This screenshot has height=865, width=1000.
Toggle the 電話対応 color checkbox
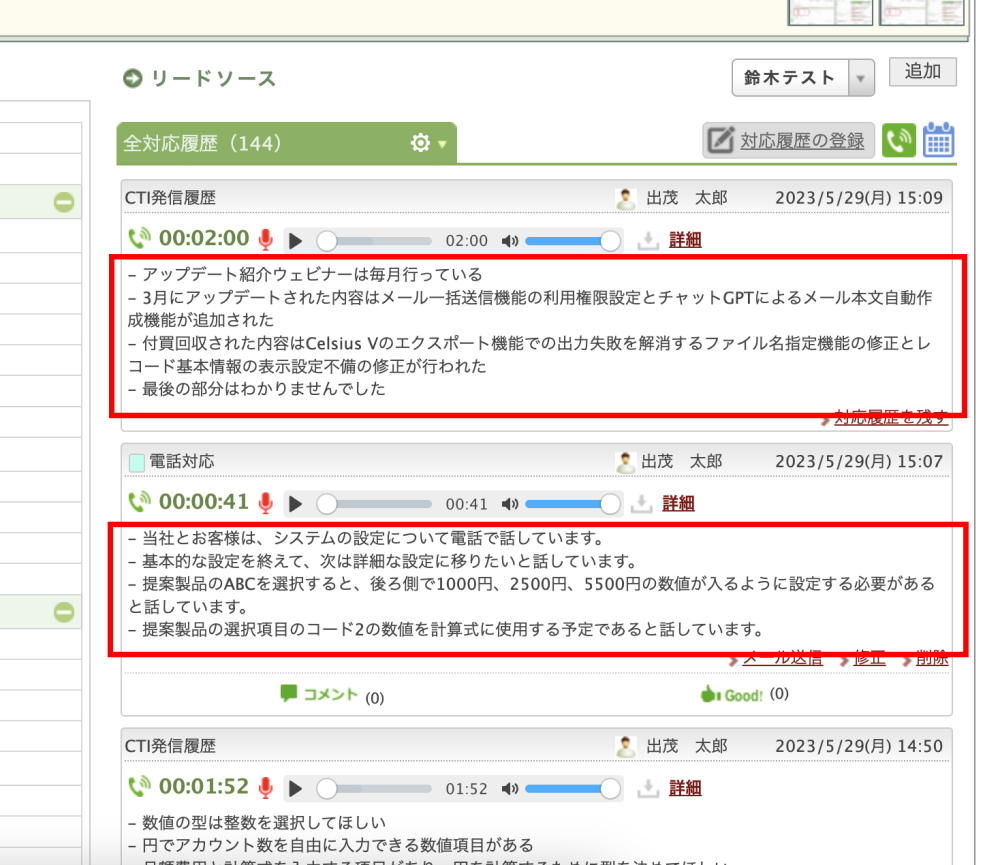point(136,462)
